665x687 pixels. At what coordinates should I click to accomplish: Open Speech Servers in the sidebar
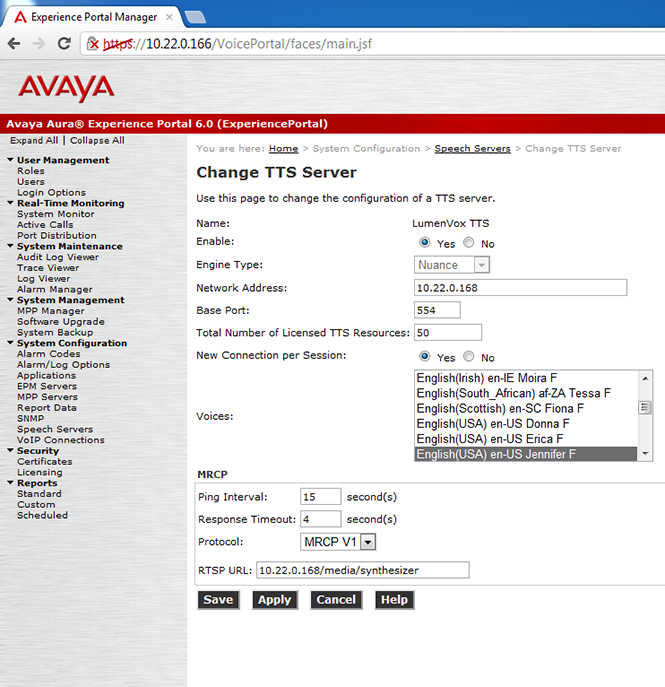[55, 429]
